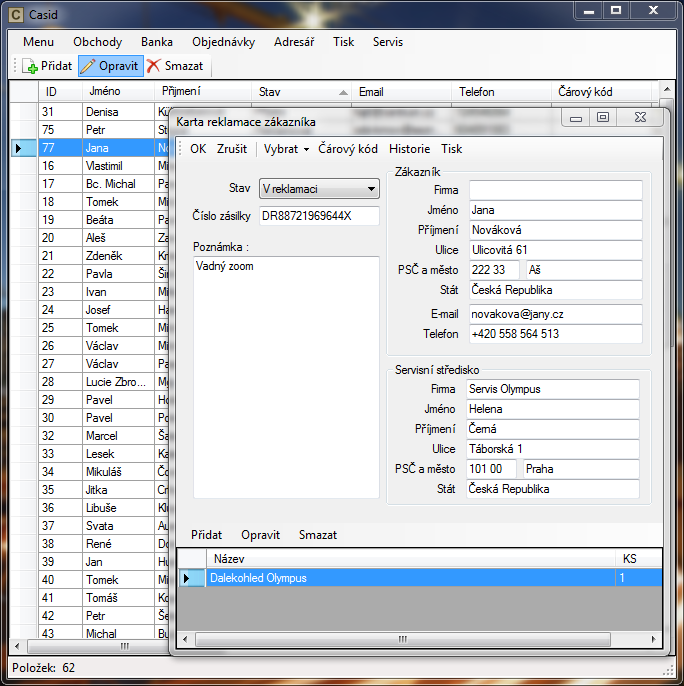Screen dimensions: 684x686
Task: Click the customer PSČ field 222 33
Action: point(495,270)
